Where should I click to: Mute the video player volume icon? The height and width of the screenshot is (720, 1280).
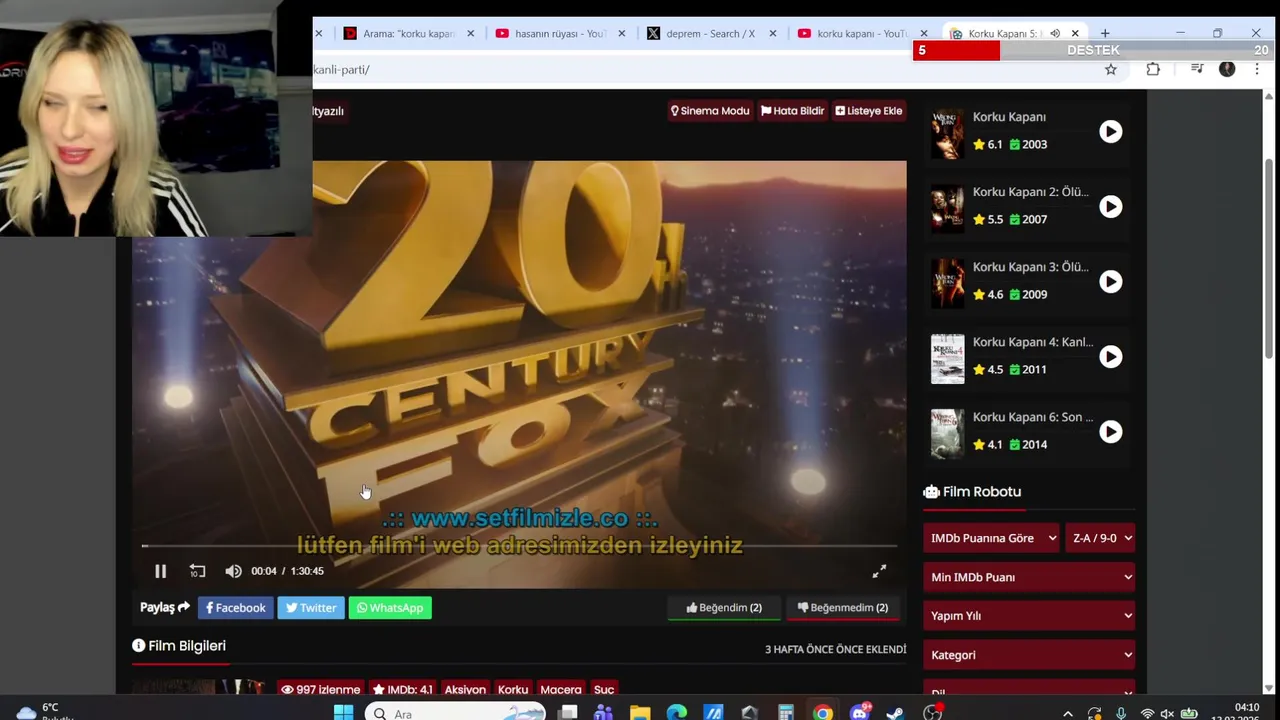(x=233, y=571)
